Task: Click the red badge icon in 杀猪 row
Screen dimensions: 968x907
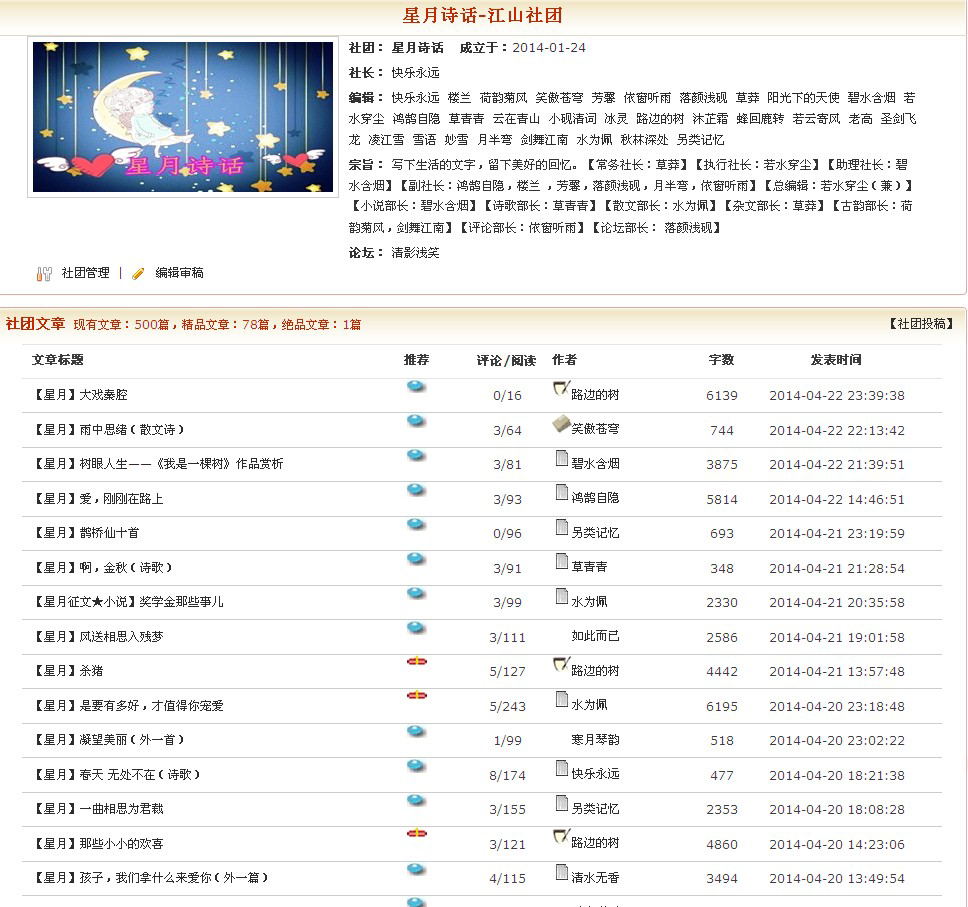Action: pyautogui.click(x=417, y=661)
